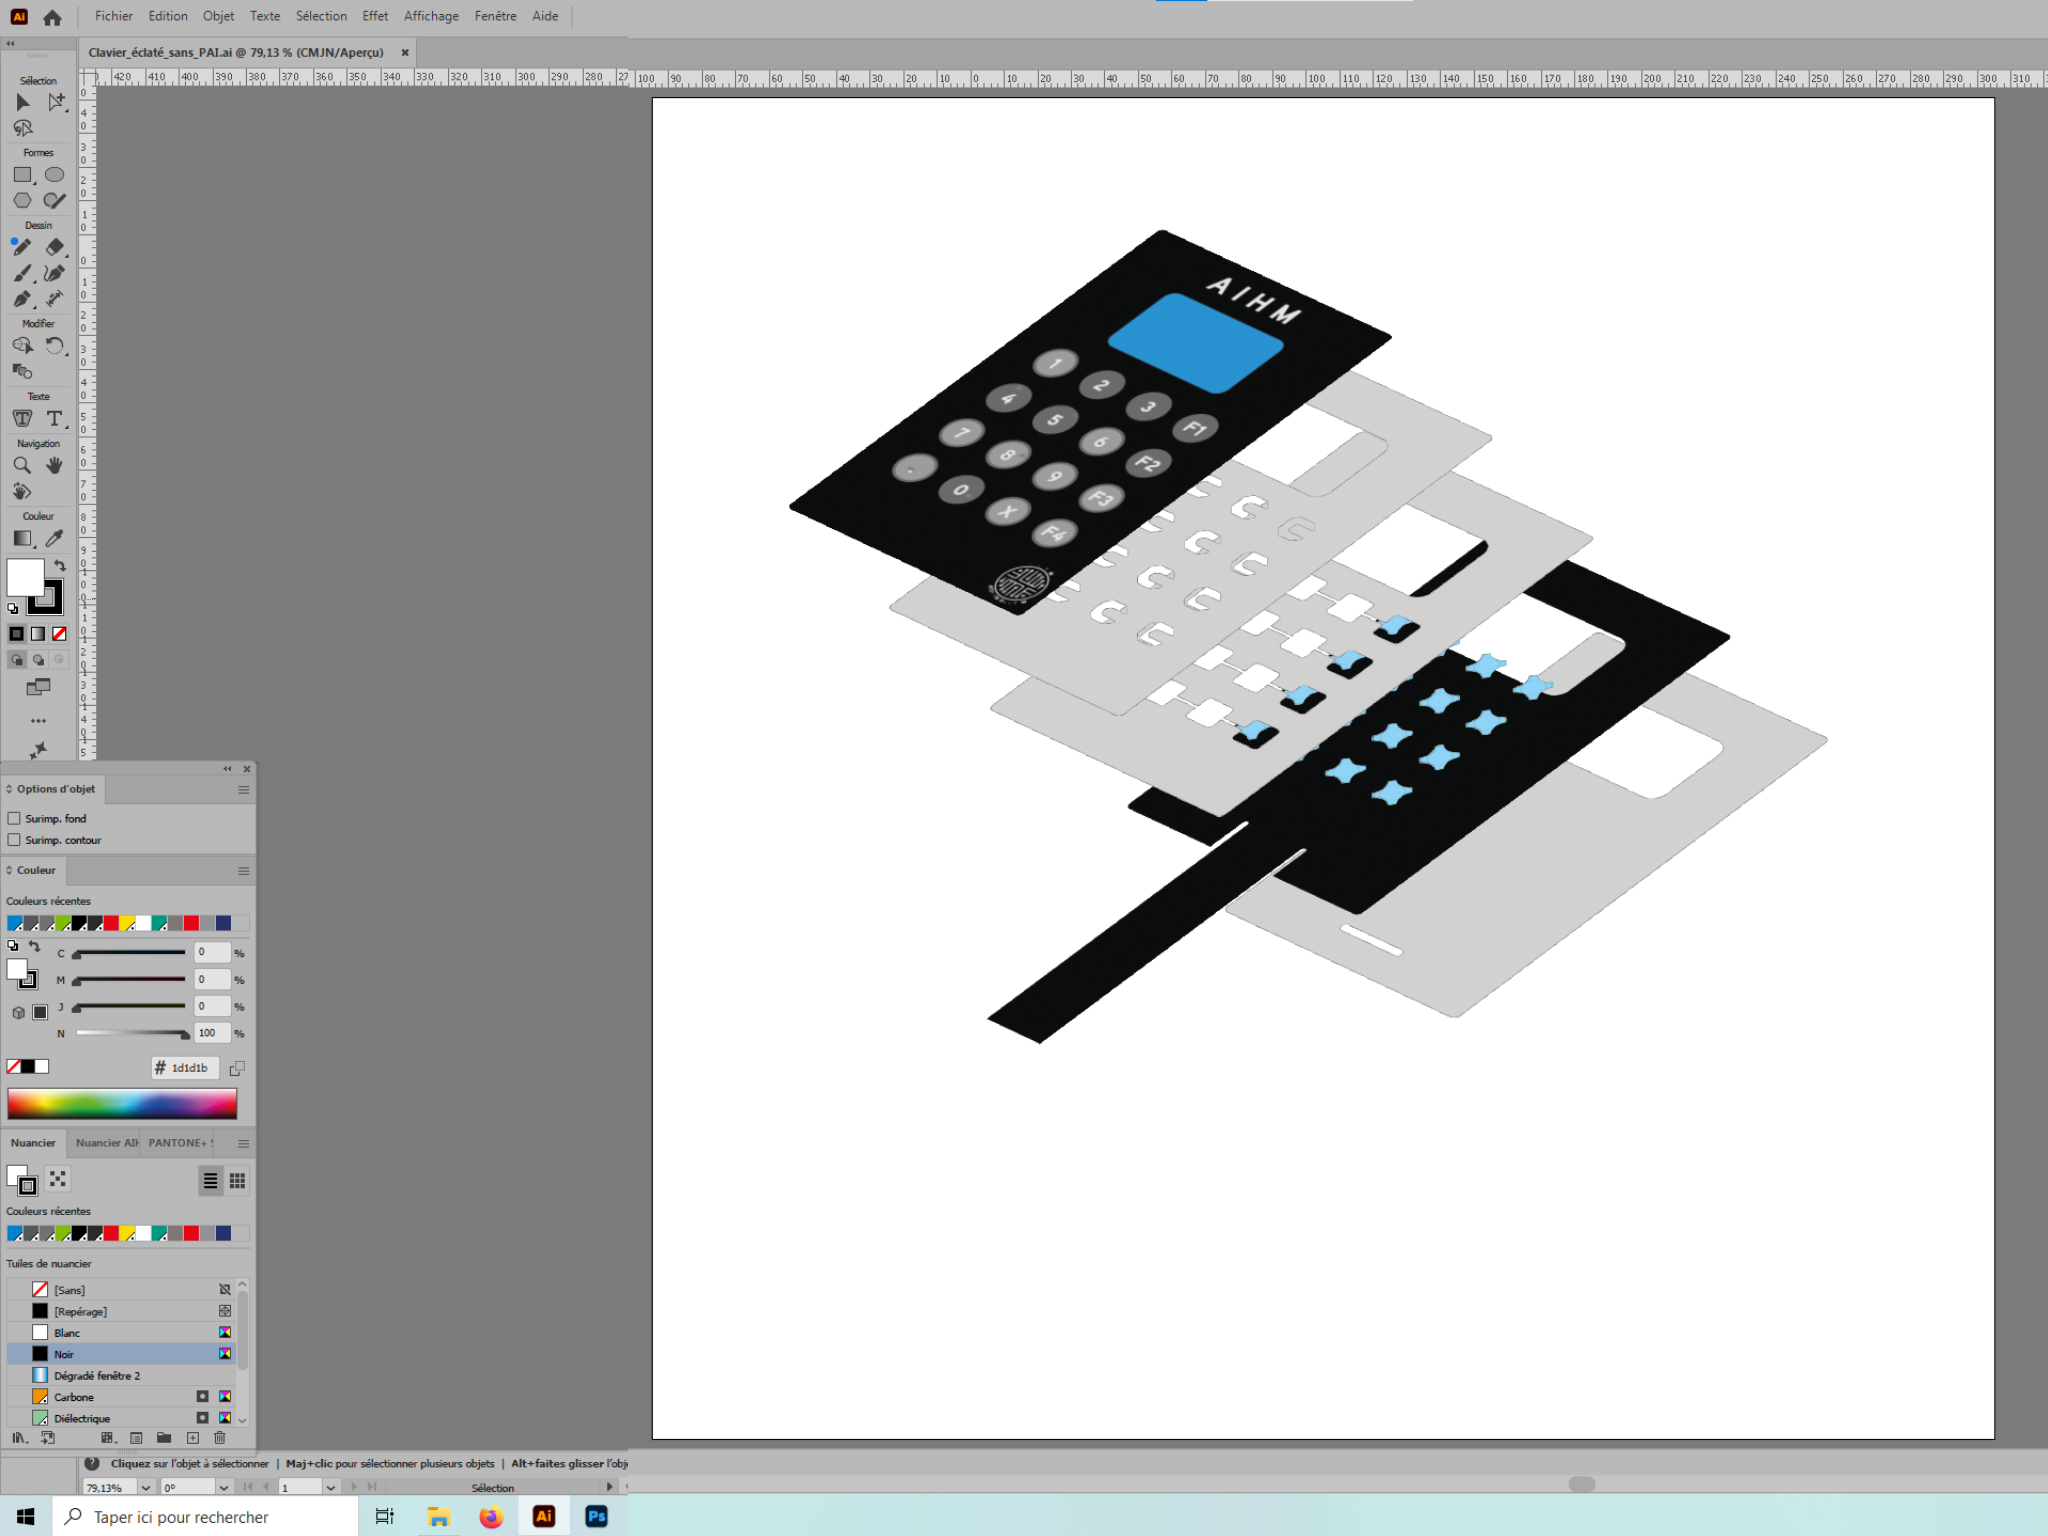Collapse floating panel group double-arrow
The image size is (2048, 1536).
pyautogui.click(x=227, y=769)
